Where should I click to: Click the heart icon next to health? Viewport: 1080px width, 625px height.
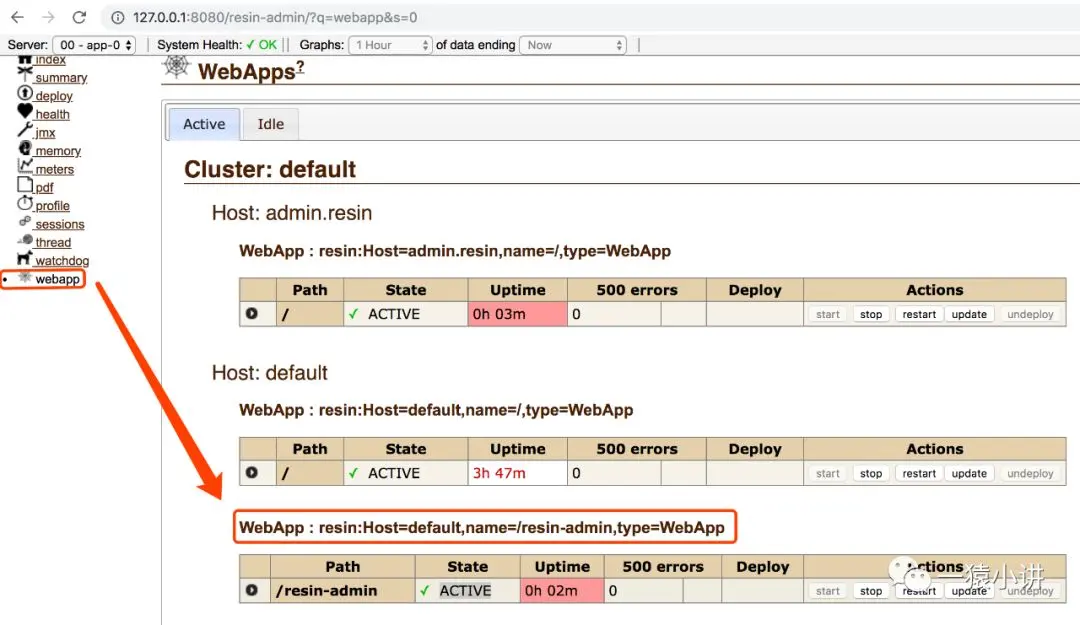[25, 111]
